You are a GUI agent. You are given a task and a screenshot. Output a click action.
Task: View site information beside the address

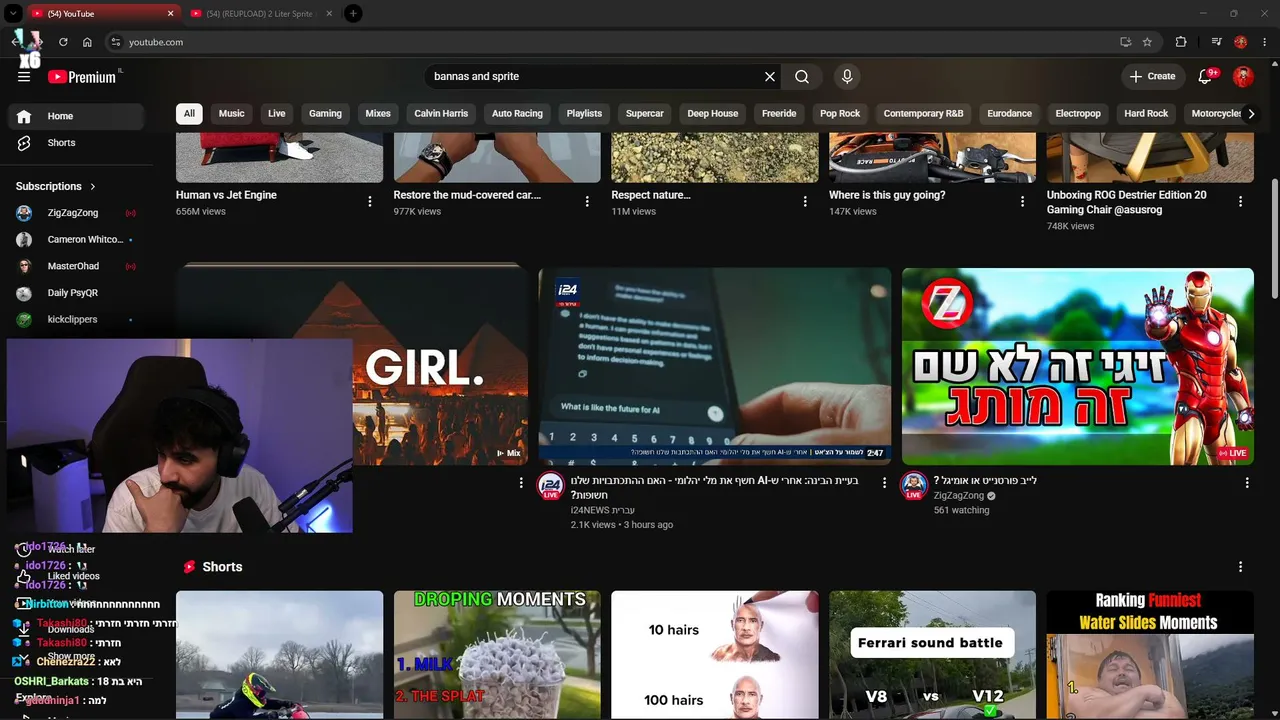pyautogui.click(x=116, y=42)
